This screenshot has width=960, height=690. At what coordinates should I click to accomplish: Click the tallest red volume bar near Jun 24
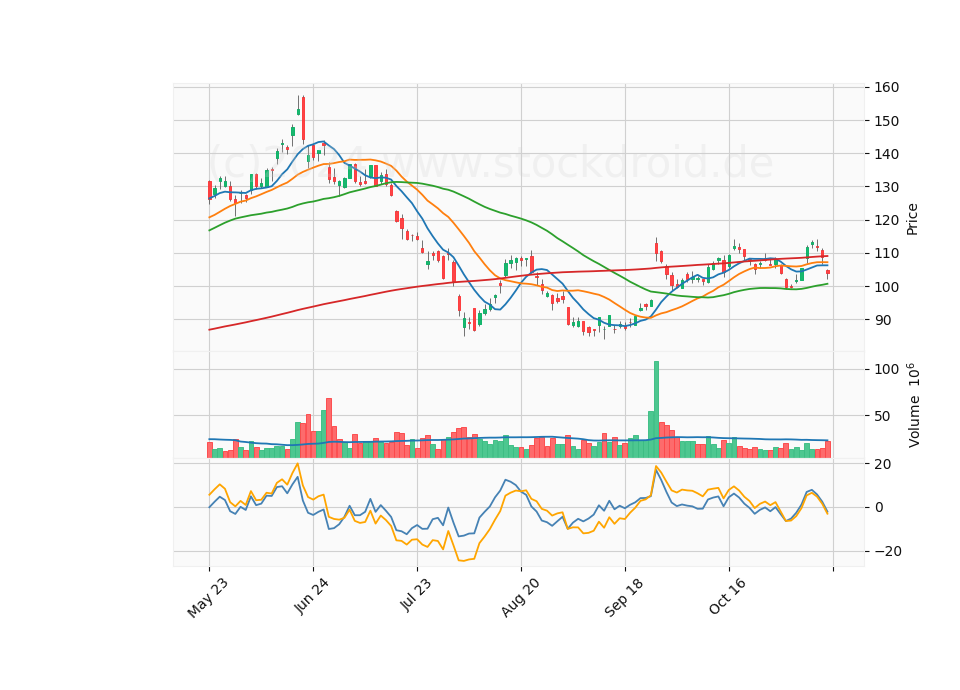click(329, 428)
